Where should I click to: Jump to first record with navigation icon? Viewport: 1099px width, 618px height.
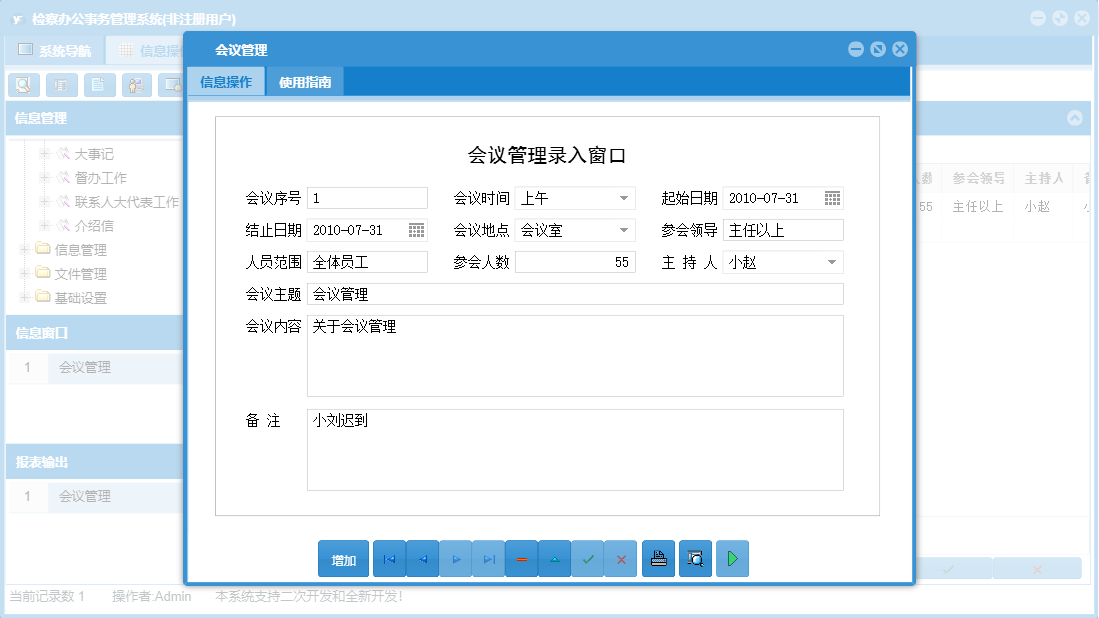[x=389, y=558]
